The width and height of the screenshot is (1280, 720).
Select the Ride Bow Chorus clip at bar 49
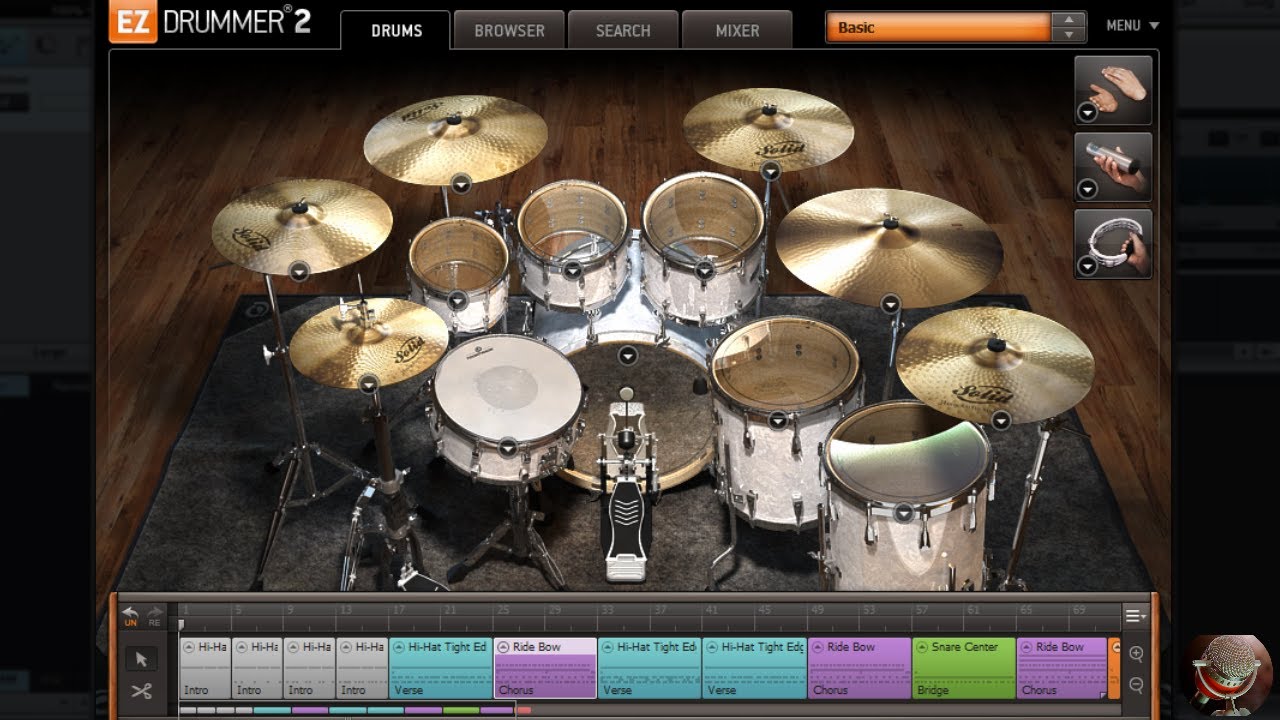[859, 668]
